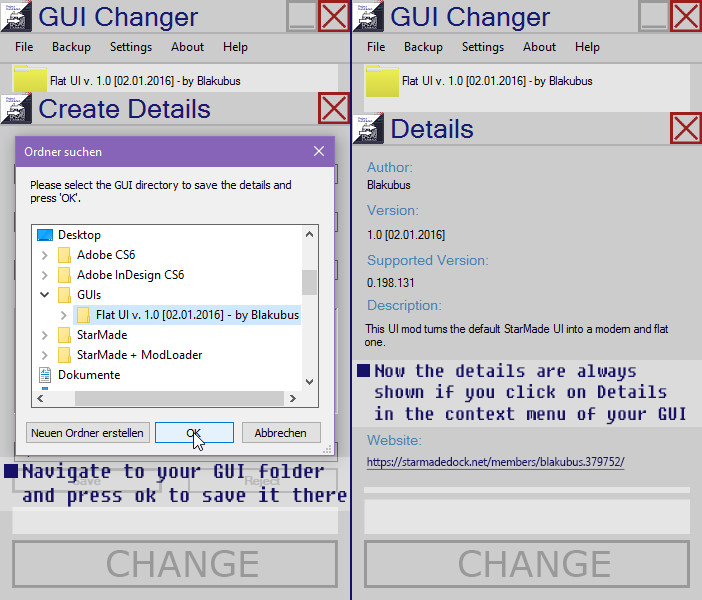Click supported version value 0.198.131
702x600 pixels.
390,283
